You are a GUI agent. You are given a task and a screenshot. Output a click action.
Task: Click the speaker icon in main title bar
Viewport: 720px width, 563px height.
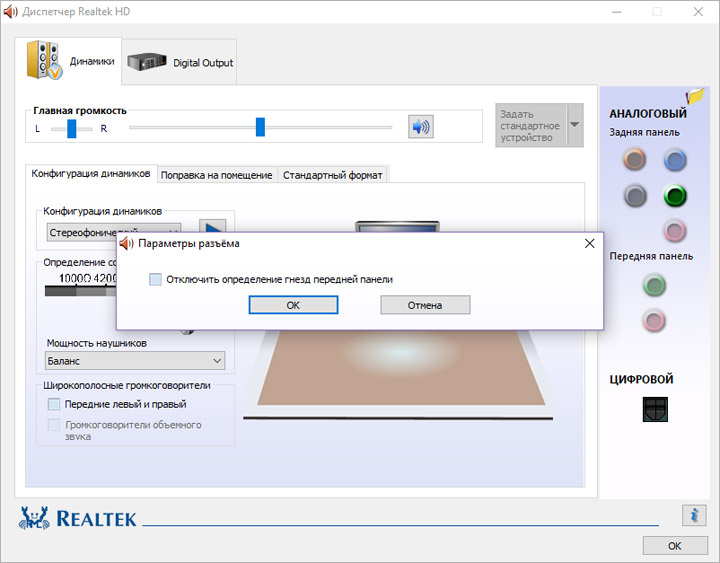tap(10, 11)
